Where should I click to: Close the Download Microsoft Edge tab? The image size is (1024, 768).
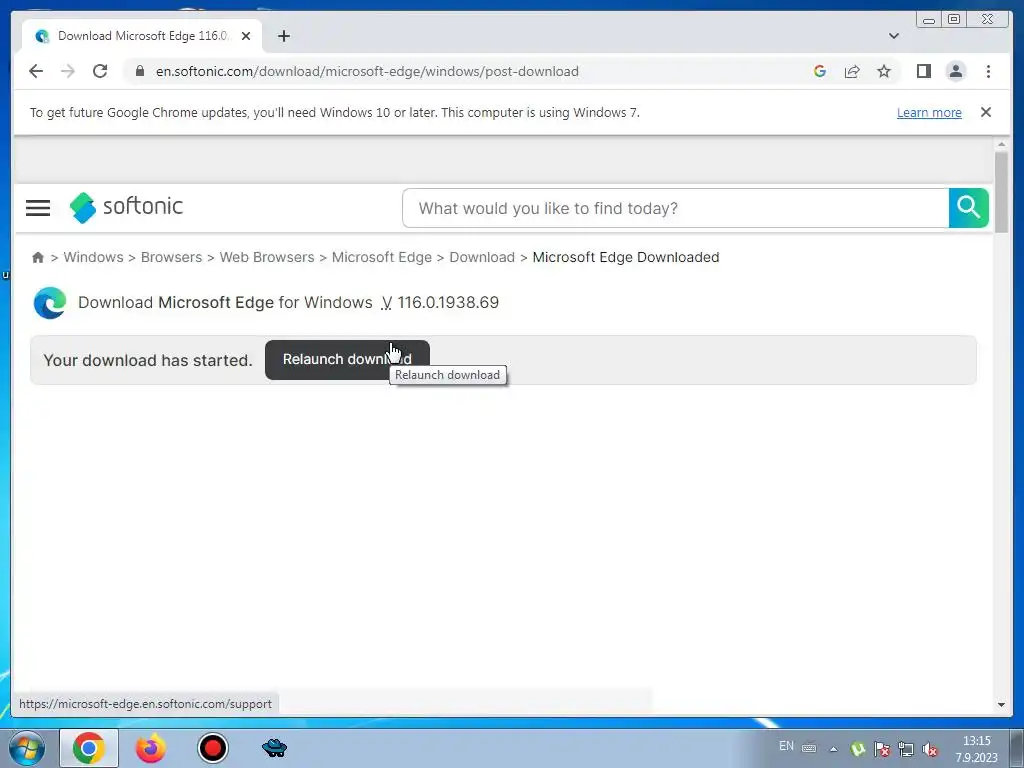point(246,36)
